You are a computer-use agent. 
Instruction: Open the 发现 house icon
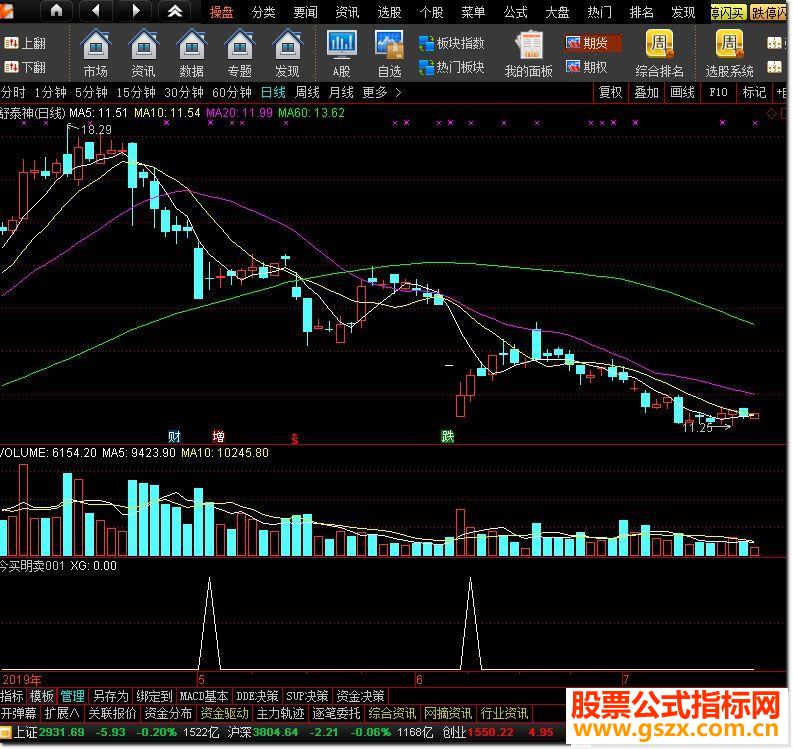pos(287,53)
